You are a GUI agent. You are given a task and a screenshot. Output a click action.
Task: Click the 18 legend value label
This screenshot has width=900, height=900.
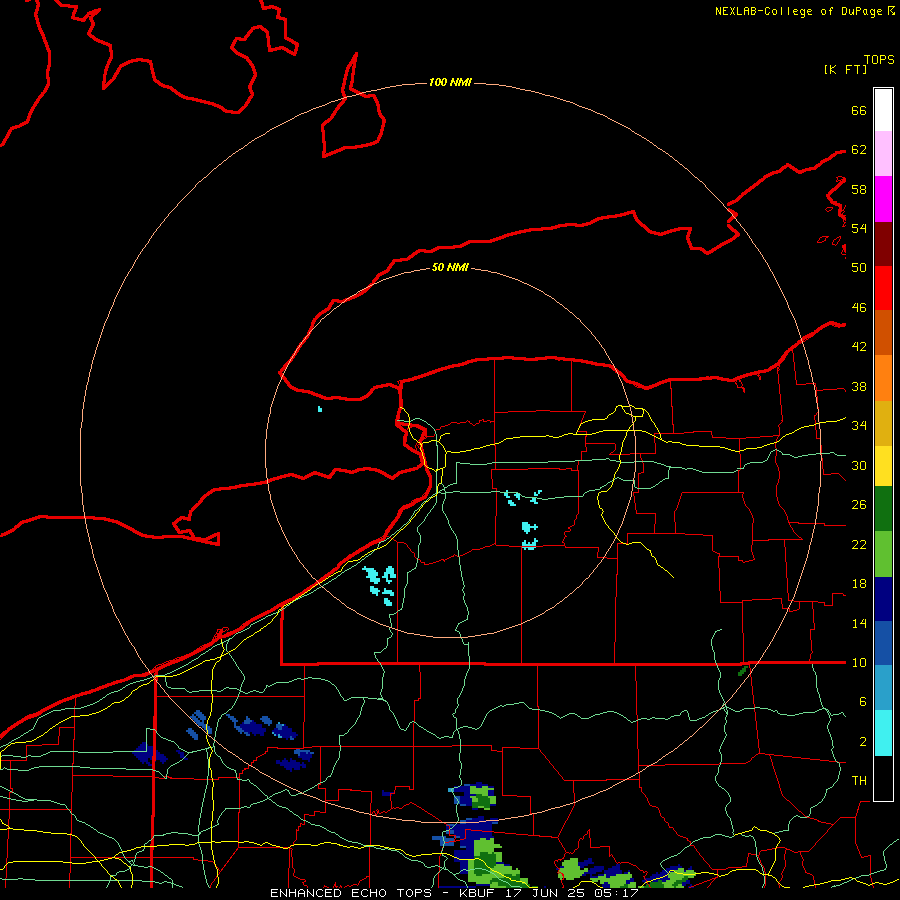pos(859,584)
